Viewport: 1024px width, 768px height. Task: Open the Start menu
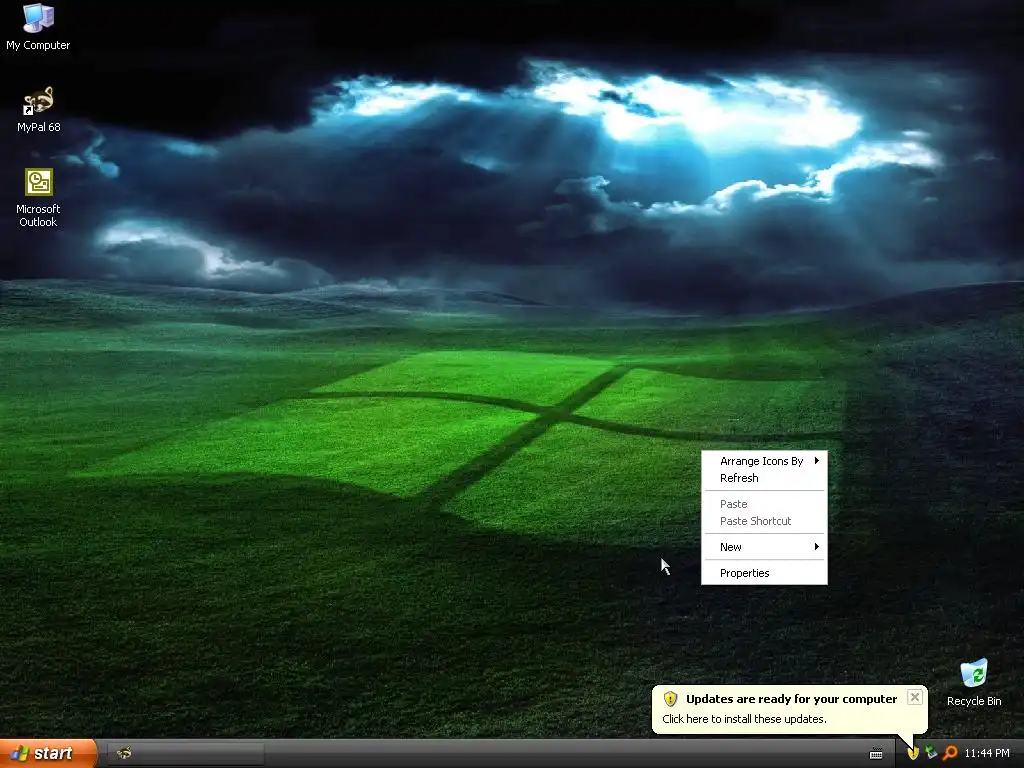(x=48, y=754)
